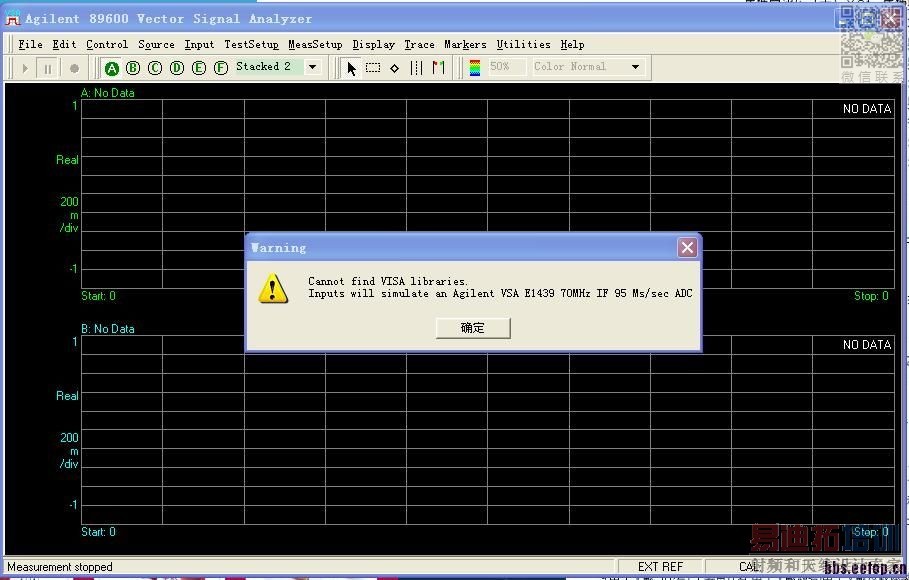Click the yellow warning exclamation icon
The image size is (909, 580).
point(272,288)
